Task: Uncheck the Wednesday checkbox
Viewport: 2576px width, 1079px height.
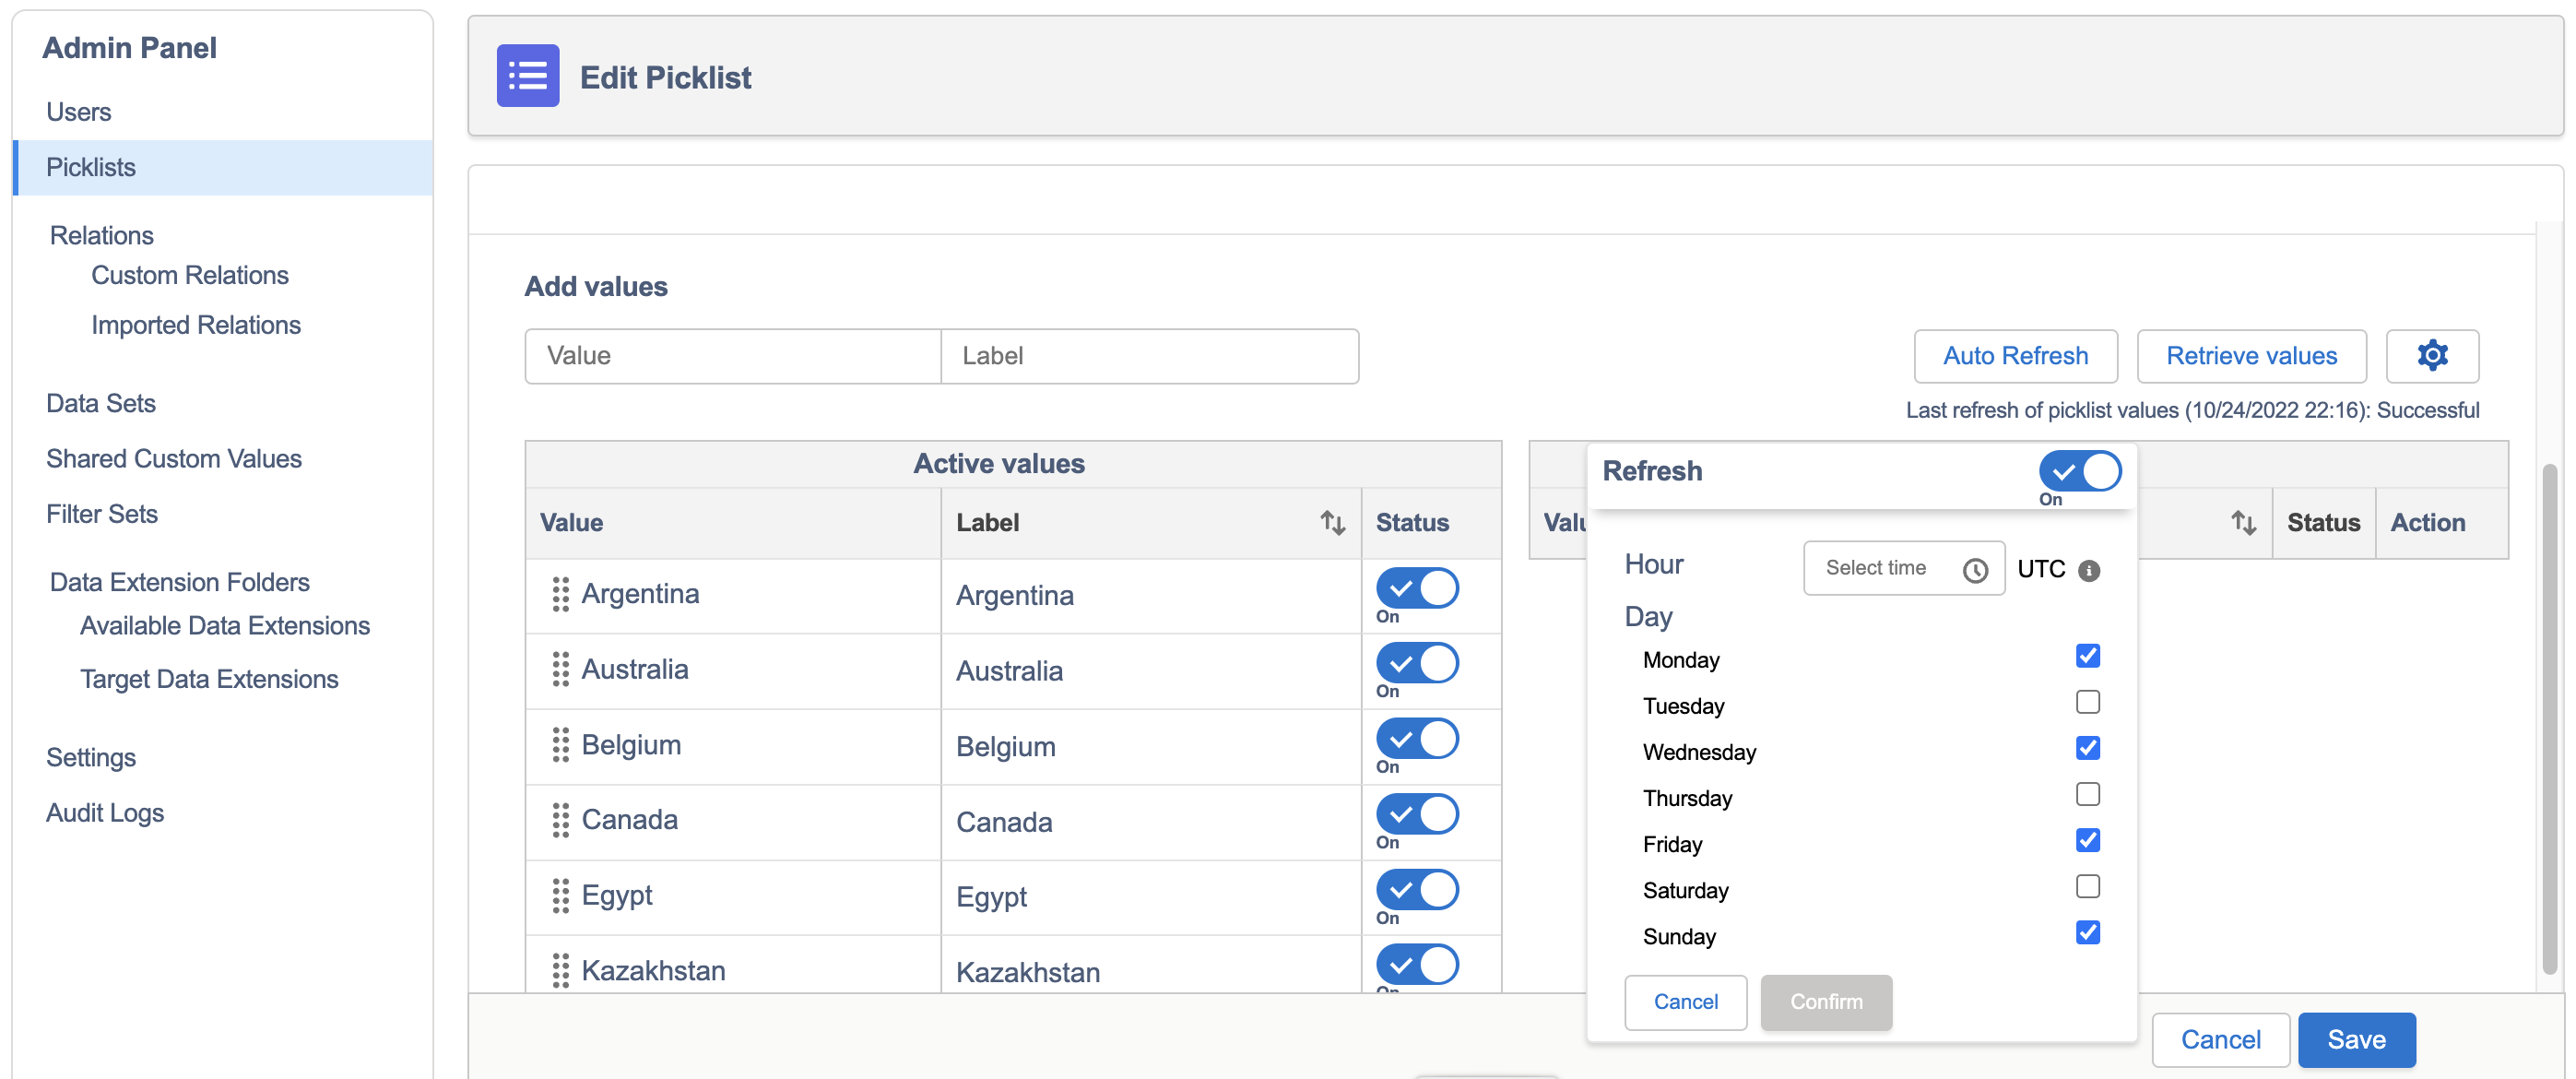Action: 2087,748
